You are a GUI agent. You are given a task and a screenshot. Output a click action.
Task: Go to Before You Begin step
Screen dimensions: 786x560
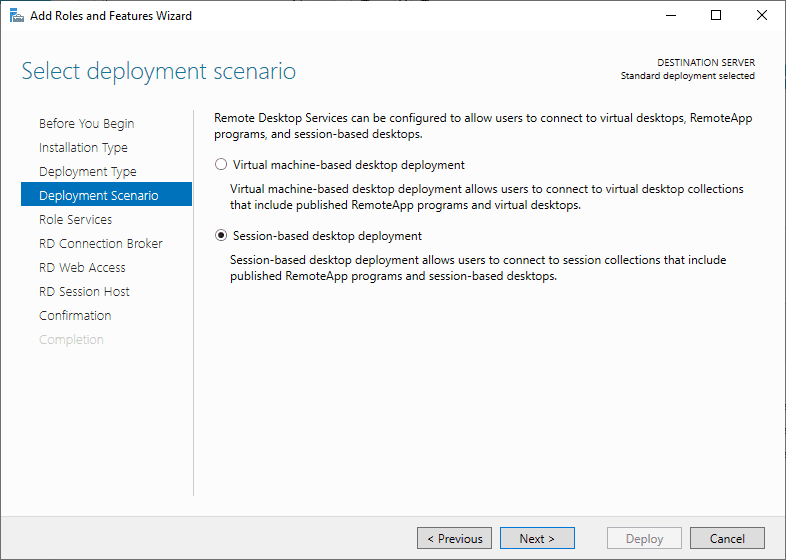(x=86, y=124)
